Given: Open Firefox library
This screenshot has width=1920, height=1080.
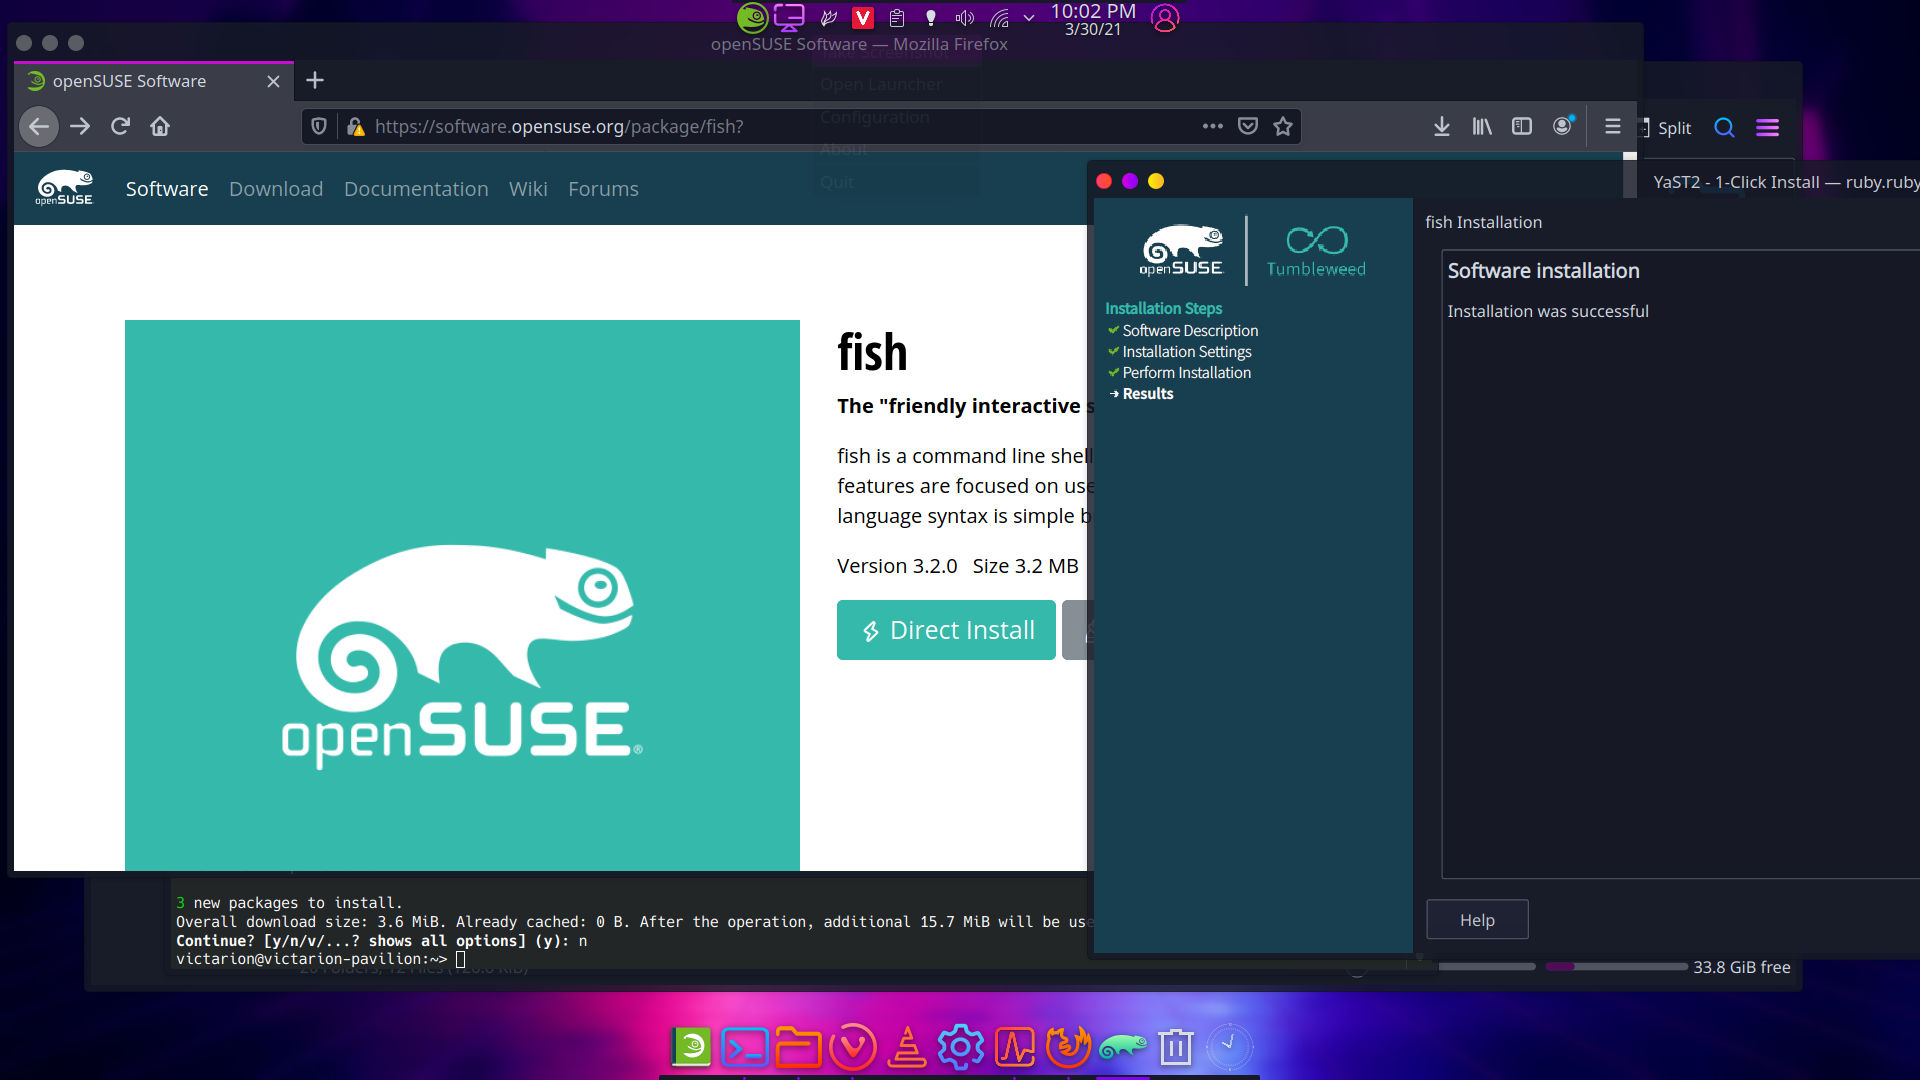Looking at the screenshot, I should 1482,126.
